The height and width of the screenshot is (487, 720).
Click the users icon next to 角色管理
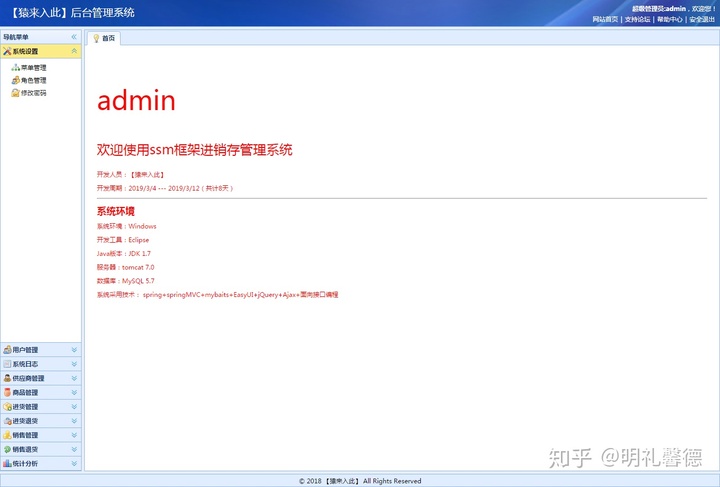coord(16,80)
